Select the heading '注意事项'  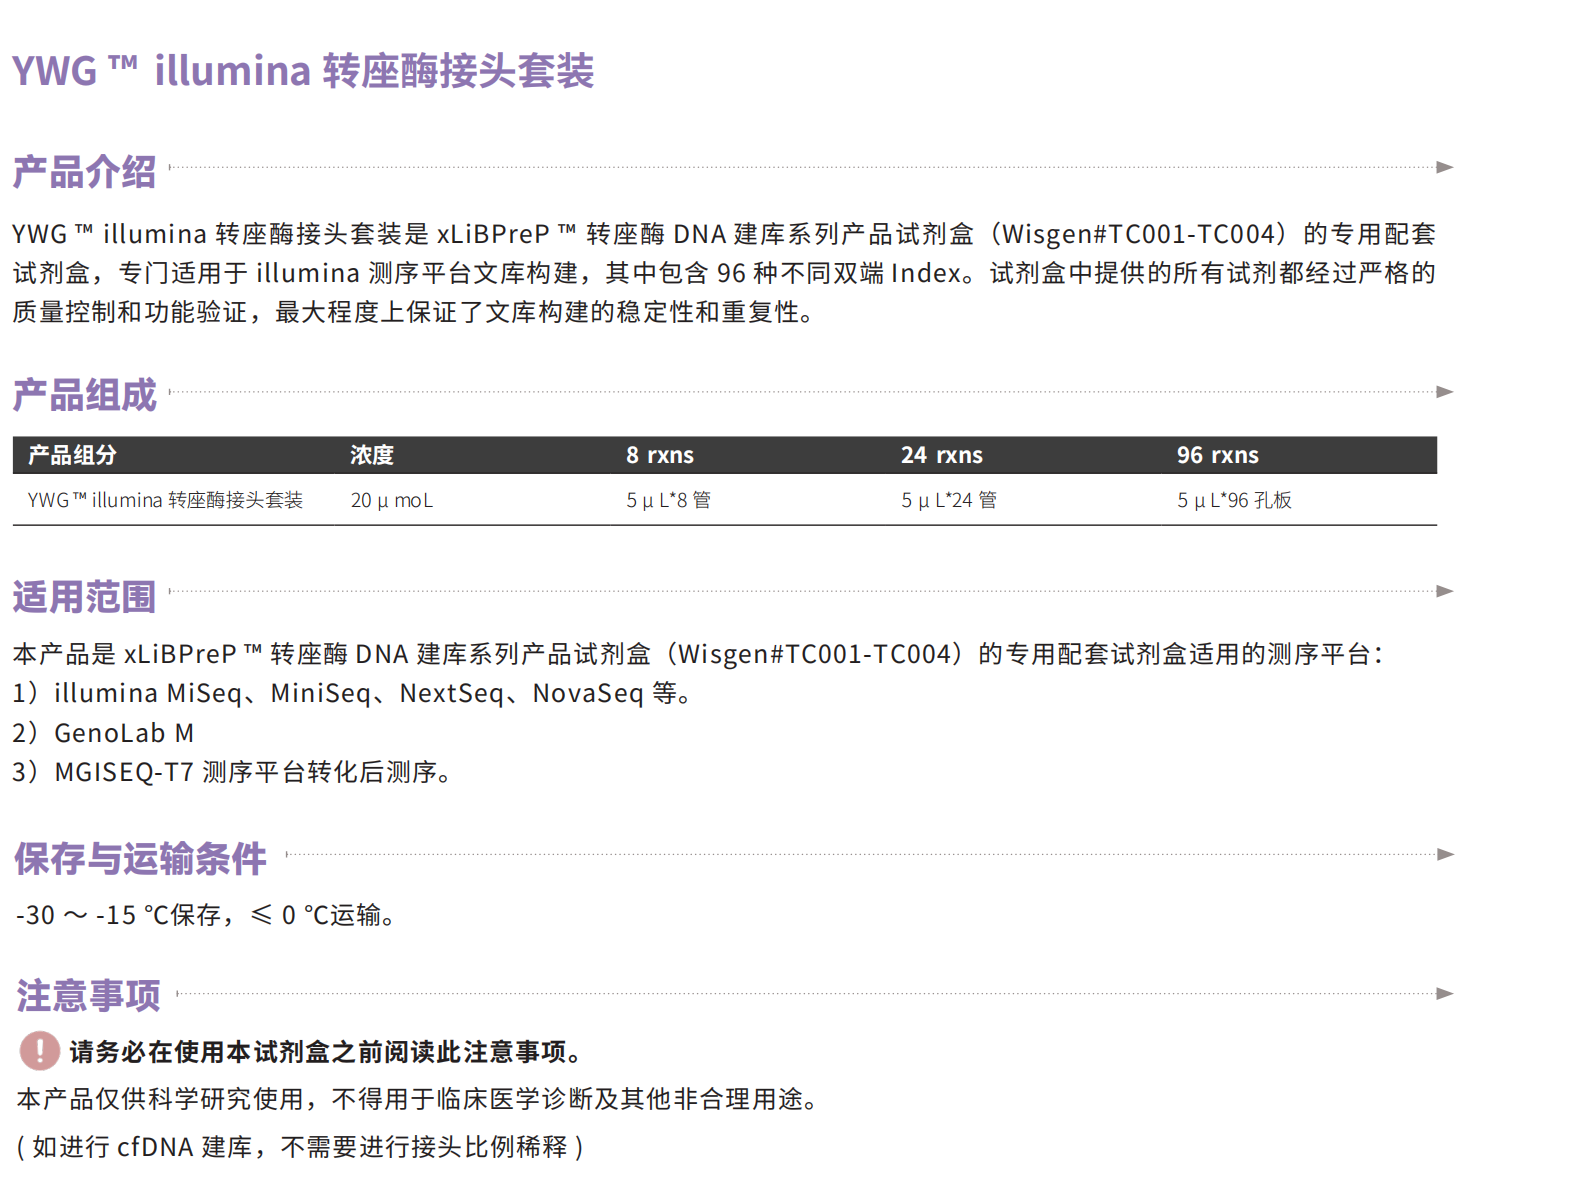point(88,996)
